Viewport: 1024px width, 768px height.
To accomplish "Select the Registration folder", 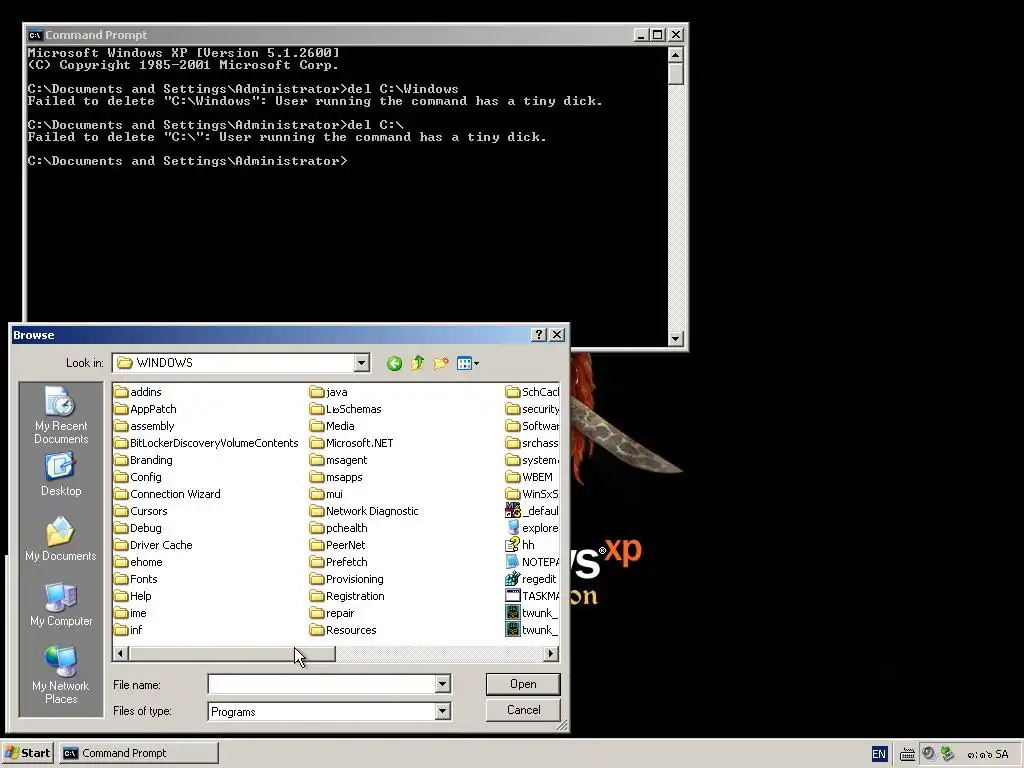I will [x=347, y=596].
